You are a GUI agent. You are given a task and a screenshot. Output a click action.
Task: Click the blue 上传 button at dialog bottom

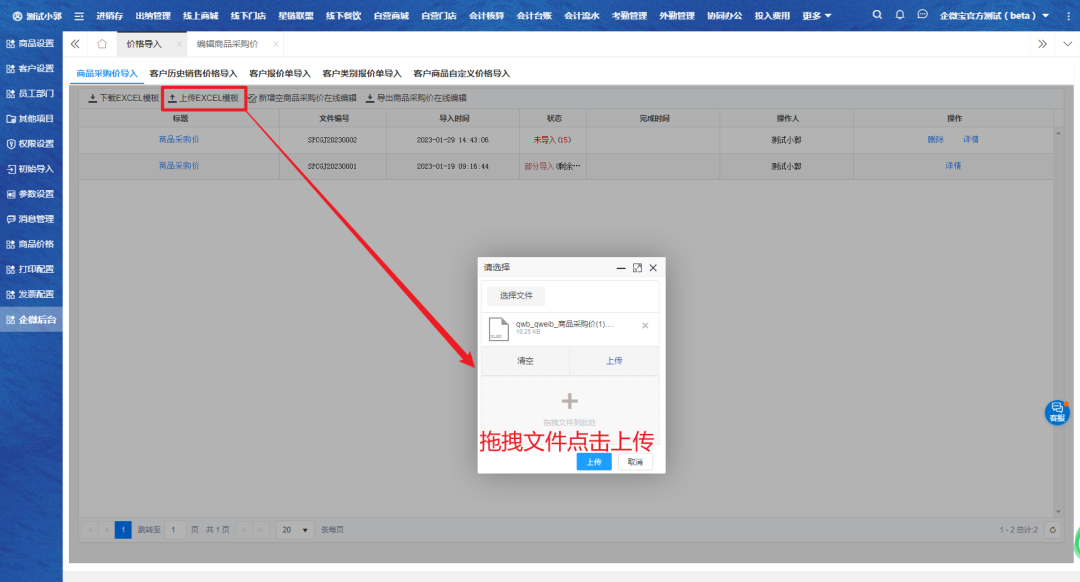tap(593, 462)
